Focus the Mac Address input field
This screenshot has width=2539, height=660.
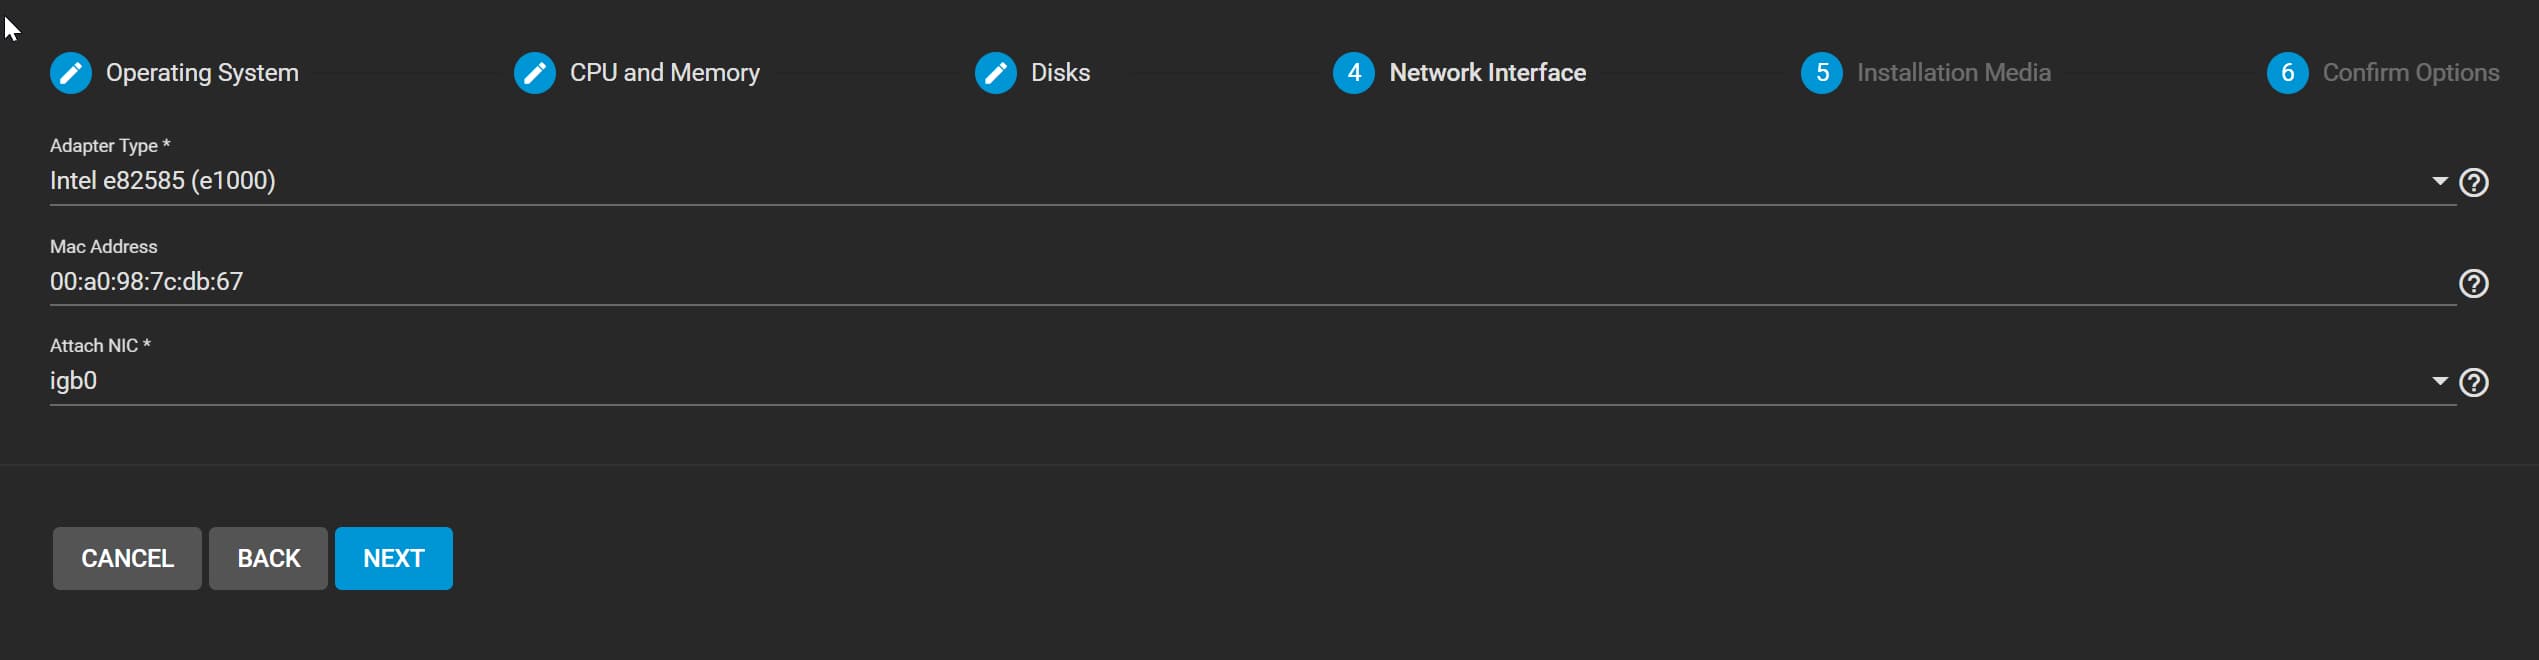(x=1253, y=282)
